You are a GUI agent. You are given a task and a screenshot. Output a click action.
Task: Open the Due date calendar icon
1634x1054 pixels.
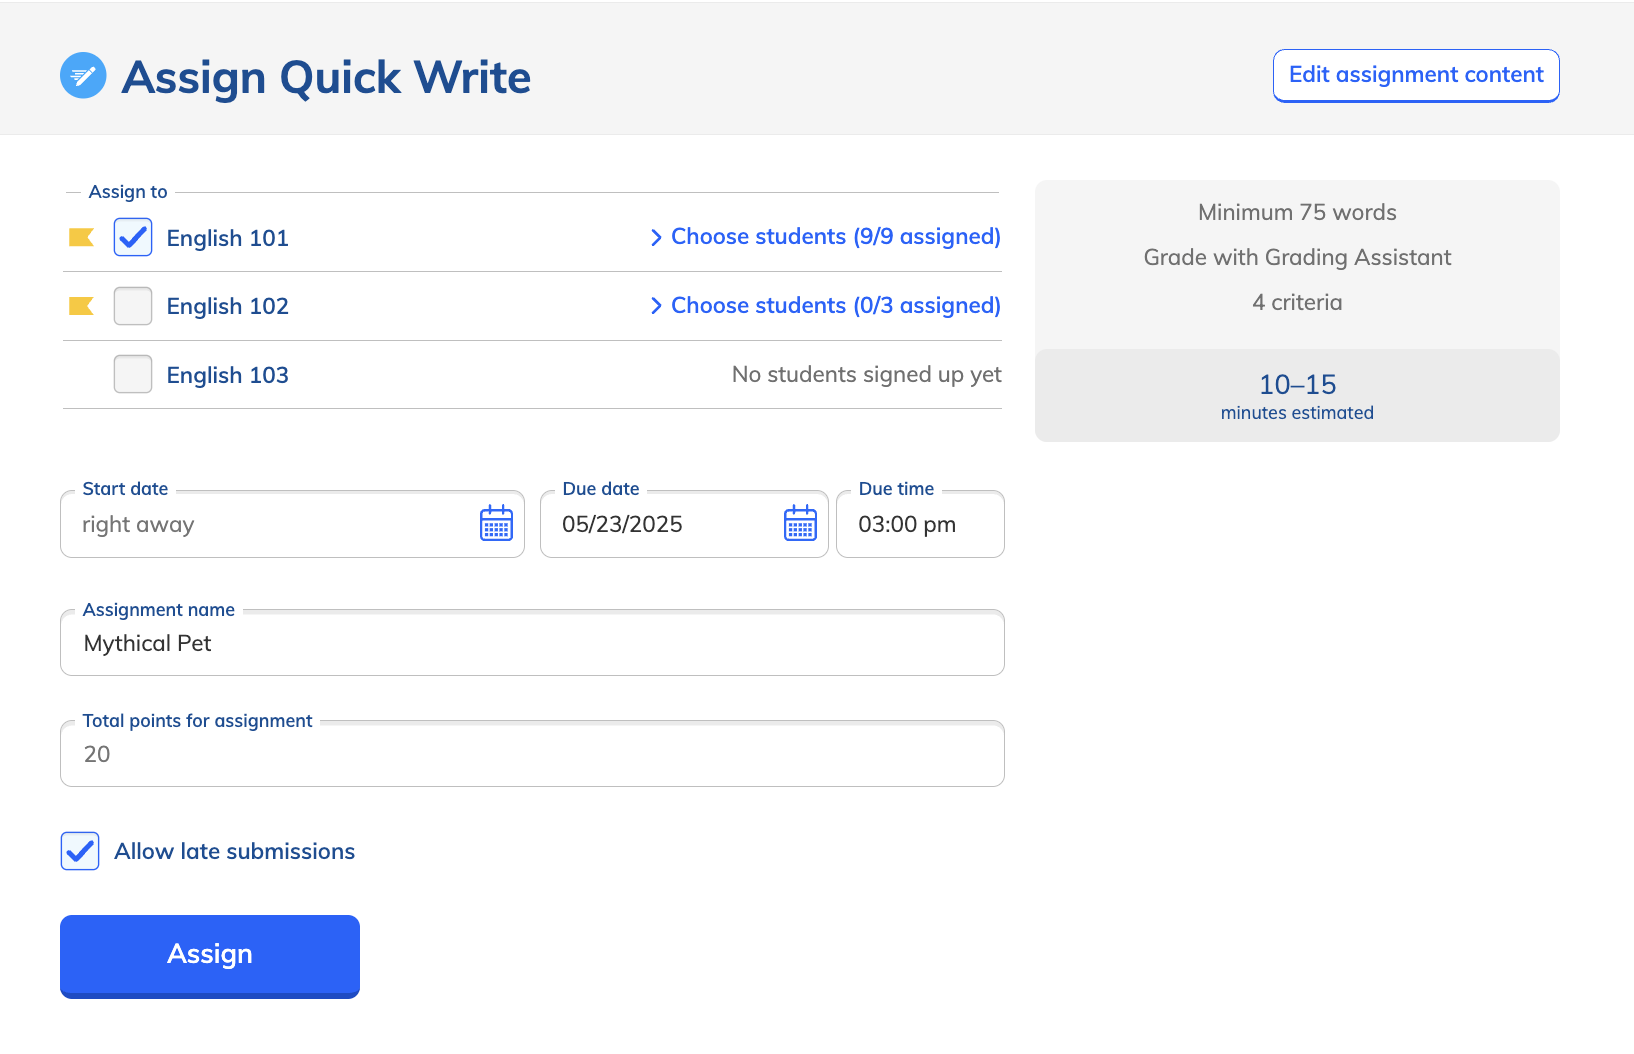(800, 523)
